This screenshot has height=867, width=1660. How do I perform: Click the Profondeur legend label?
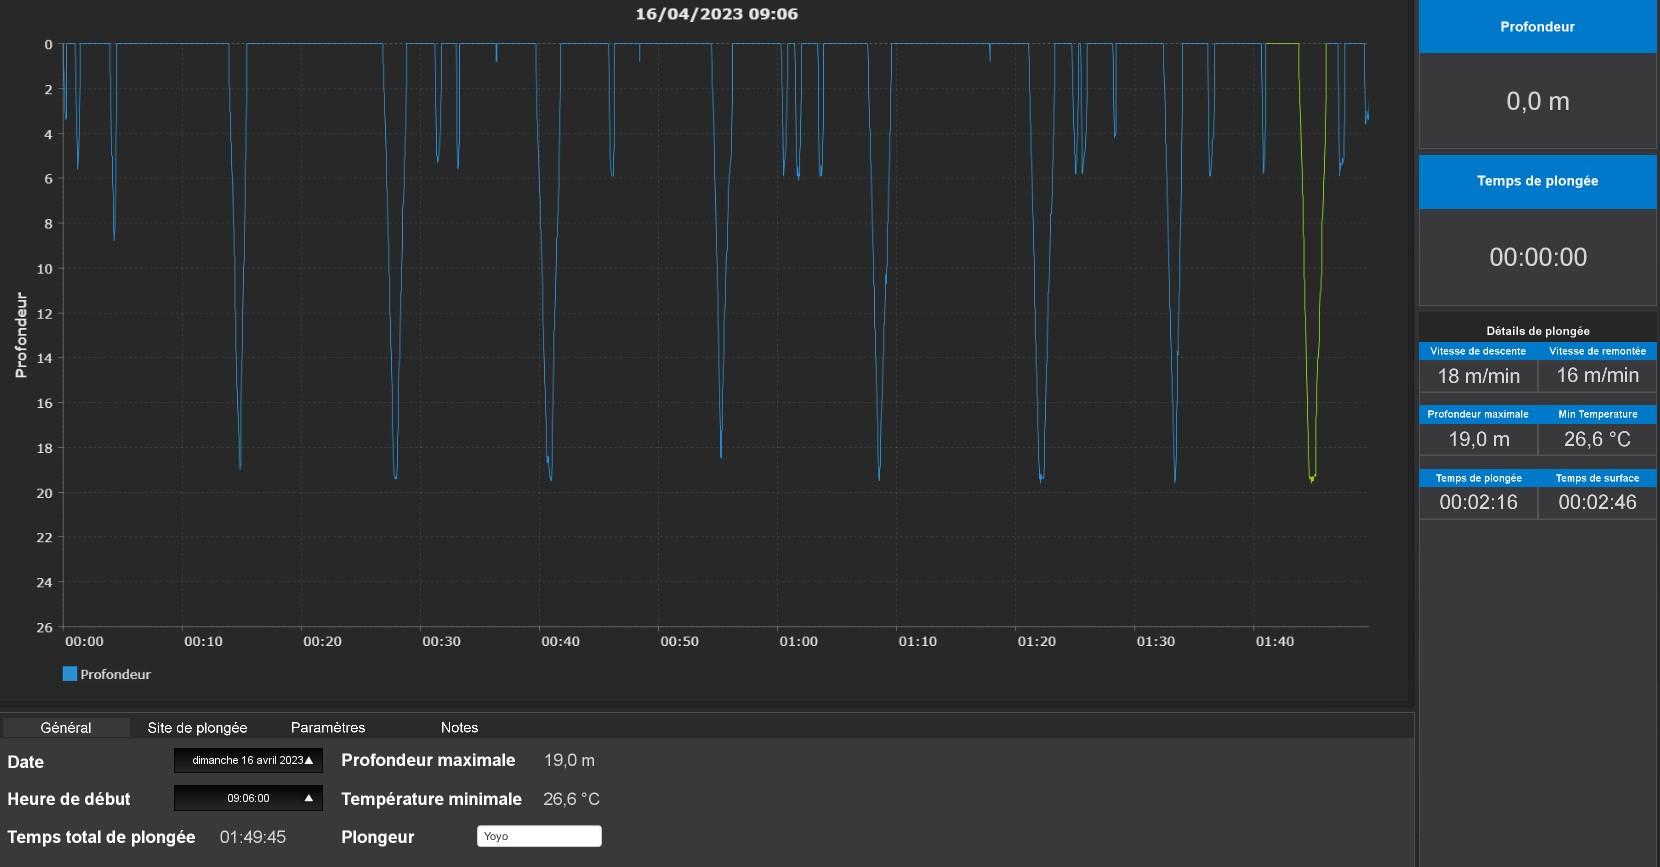click(115, 674)
